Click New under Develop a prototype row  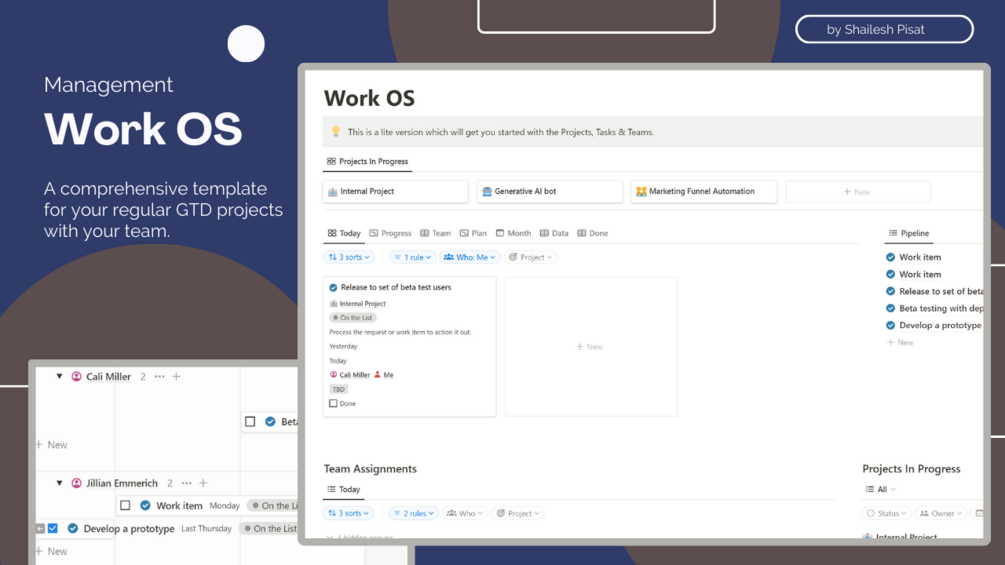tap(52, 551)
